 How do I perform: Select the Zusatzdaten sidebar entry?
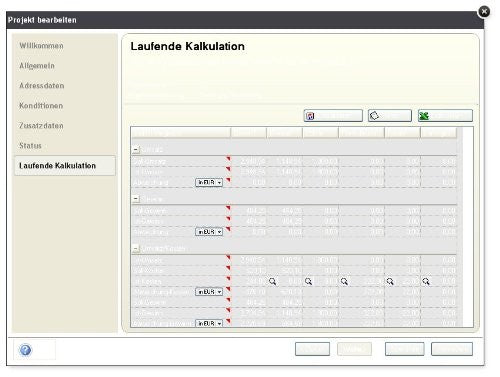(x=41, y=126)
